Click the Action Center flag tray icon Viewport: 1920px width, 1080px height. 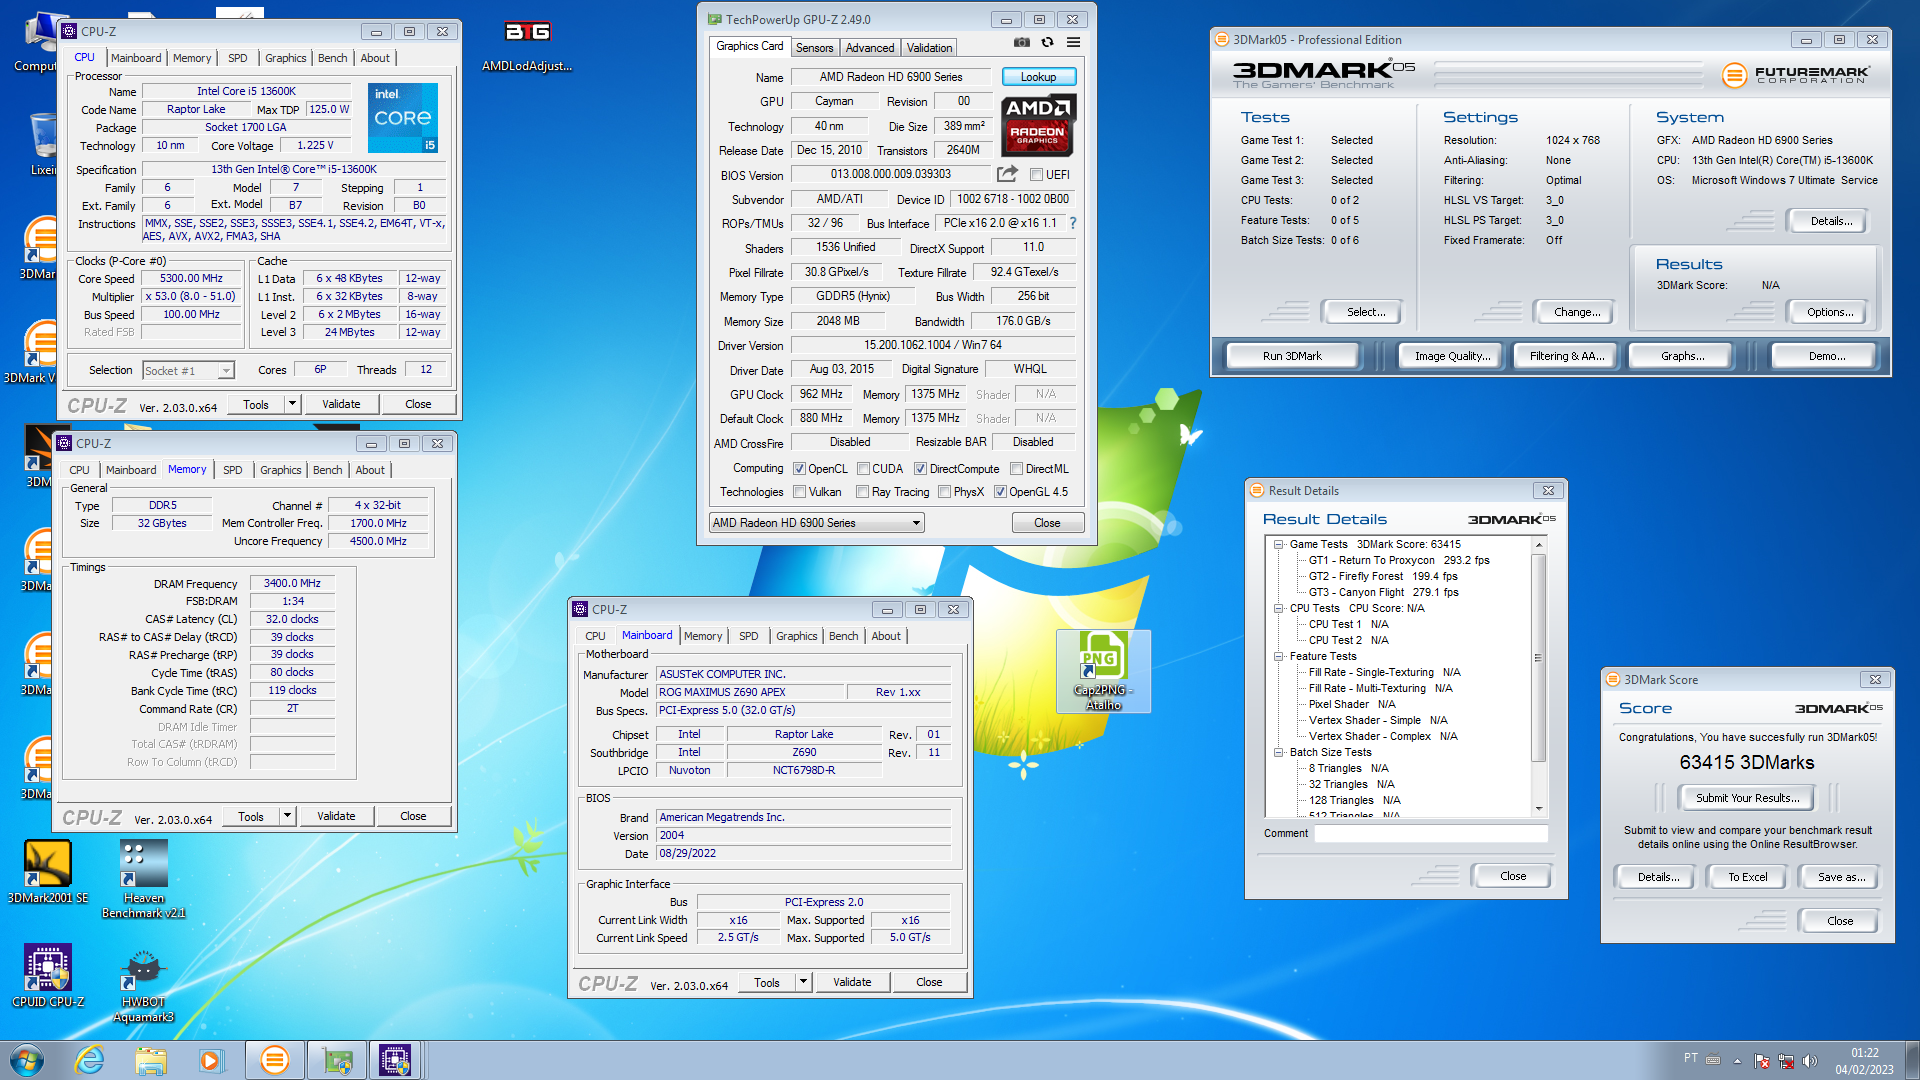[x=1762, y=1061]
